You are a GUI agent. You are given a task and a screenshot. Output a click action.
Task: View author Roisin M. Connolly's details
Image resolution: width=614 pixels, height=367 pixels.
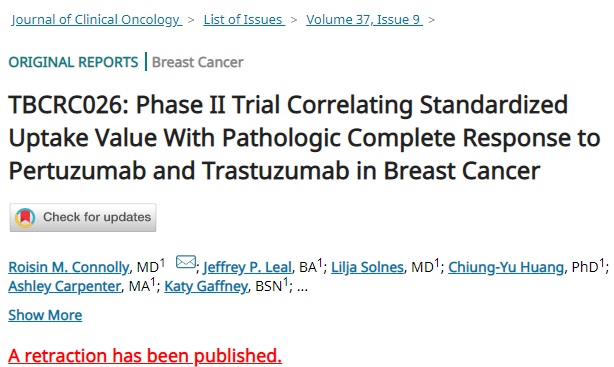pyautogui.click(x=69, y=267)
